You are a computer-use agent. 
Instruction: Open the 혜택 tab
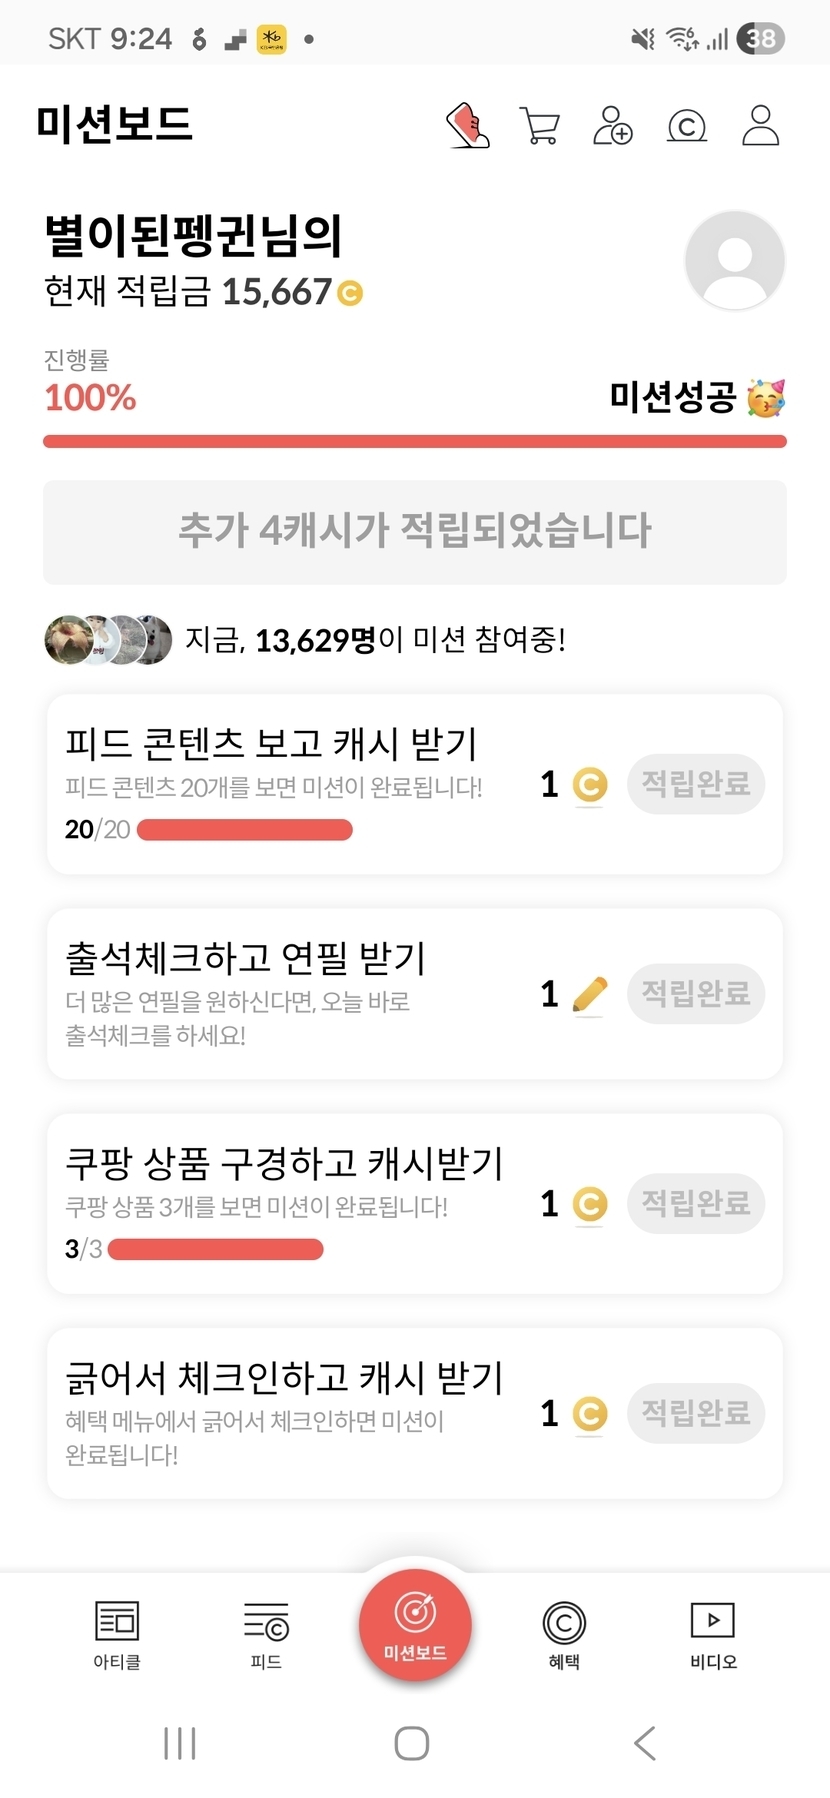point(564,1634)
